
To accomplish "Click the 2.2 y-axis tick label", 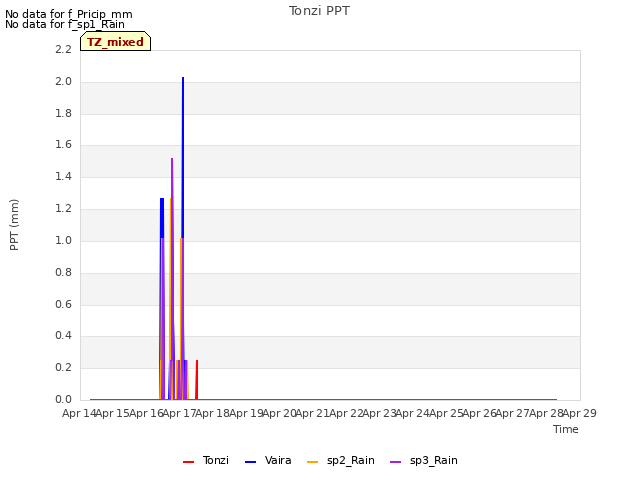I will click(x=63, y=49).
